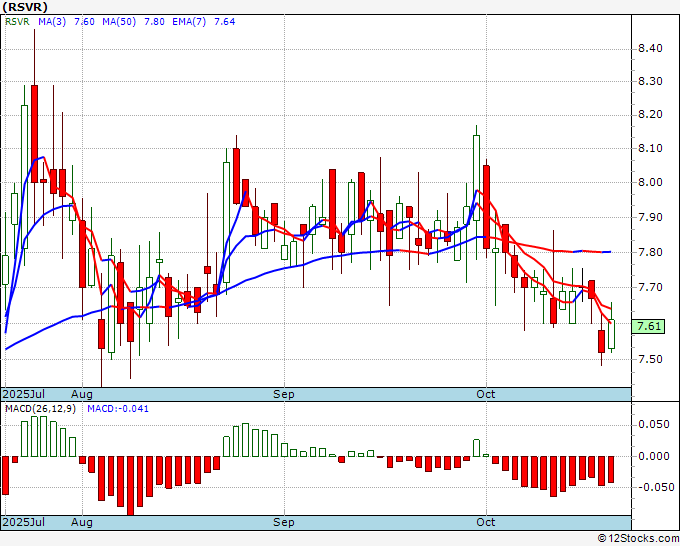
Task: Click the Oct label under MACD panel
Action: point(486,522)
